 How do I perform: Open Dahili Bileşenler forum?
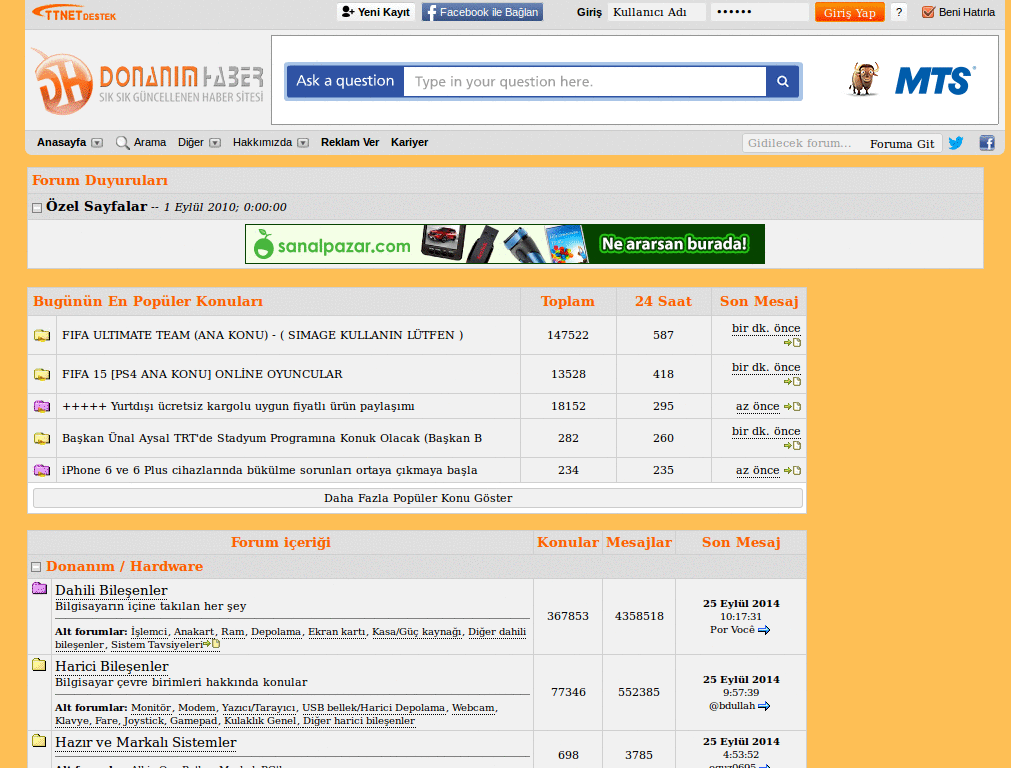pyautogui.click(x=111, y=590)
